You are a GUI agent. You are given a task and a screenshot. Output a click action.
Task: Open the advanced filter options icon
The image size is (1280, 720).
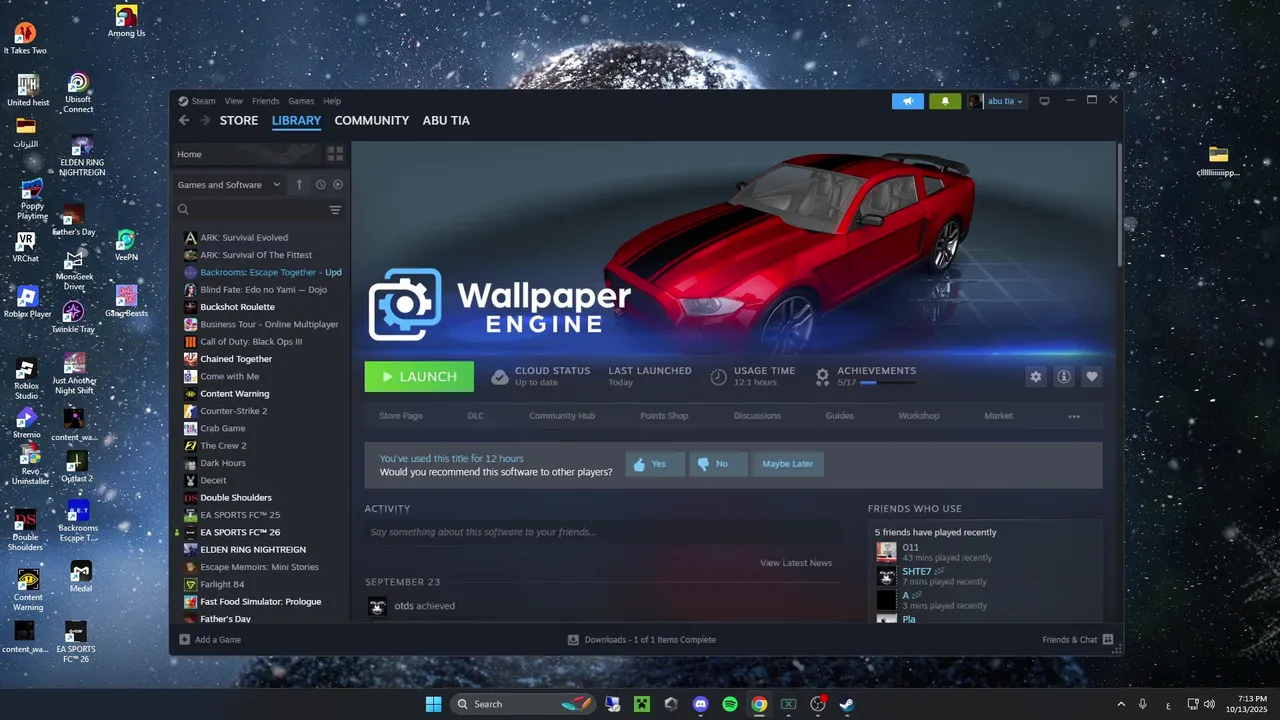(x=335, y=210)
